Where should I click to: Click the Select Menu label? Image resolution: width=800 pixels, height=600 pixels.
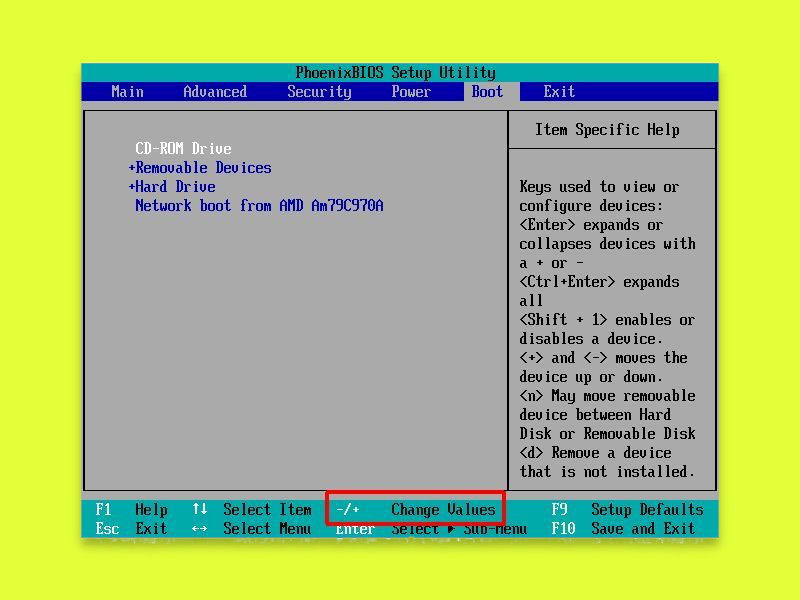pos(267,529)
